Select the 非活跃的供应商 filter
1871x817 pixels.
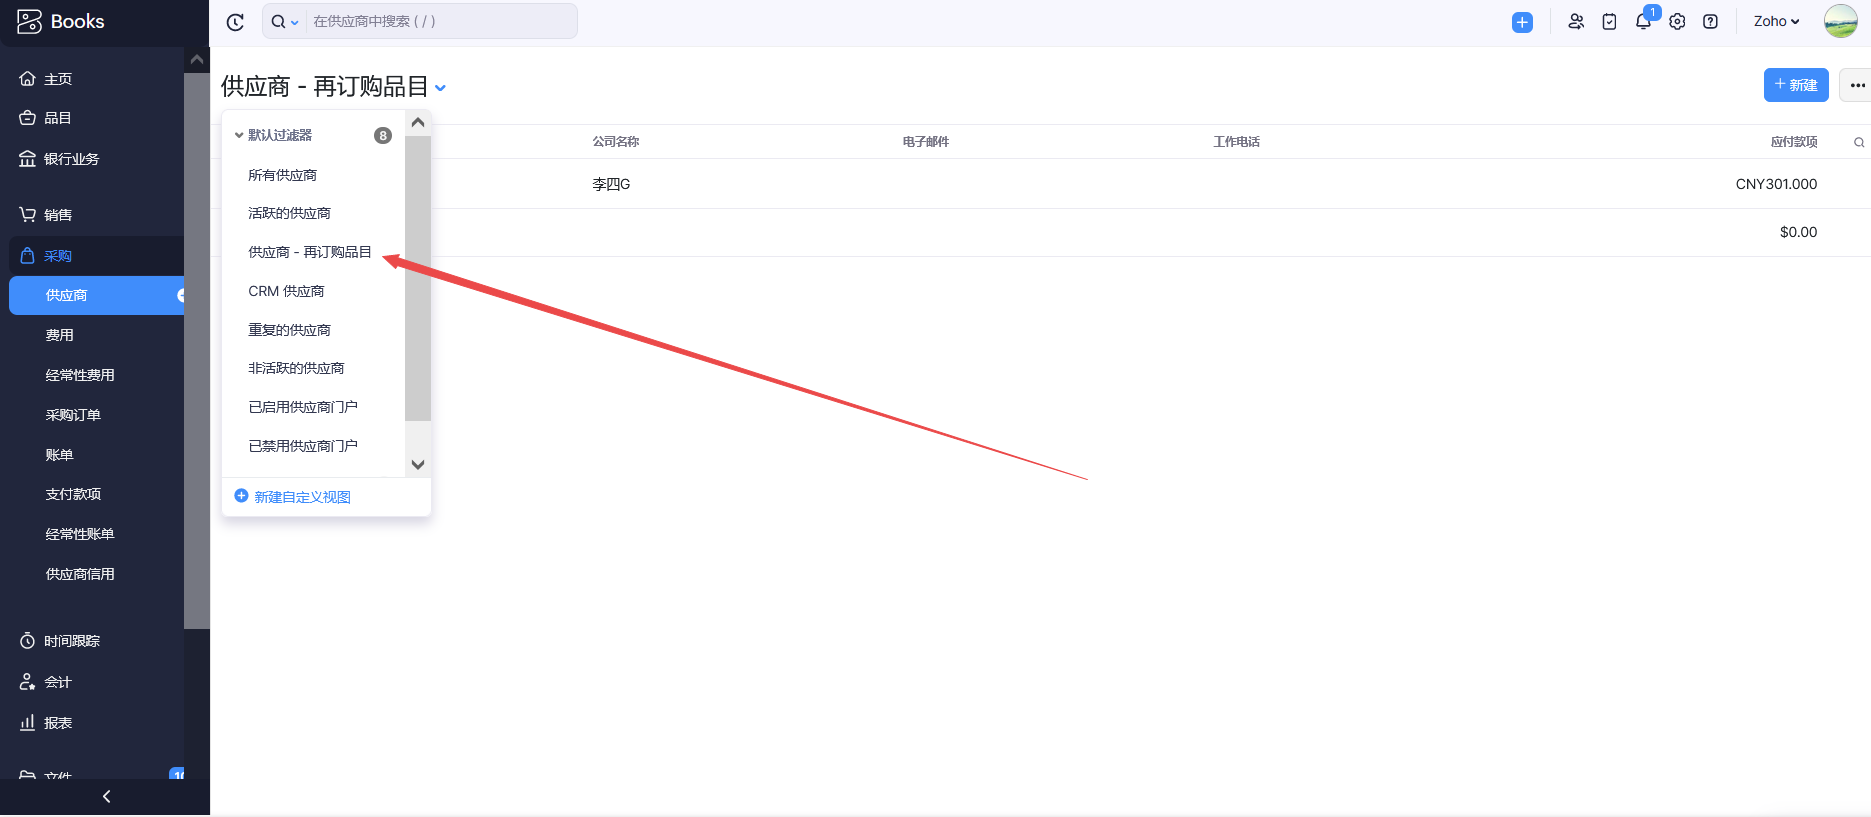(x=296, y=368)
